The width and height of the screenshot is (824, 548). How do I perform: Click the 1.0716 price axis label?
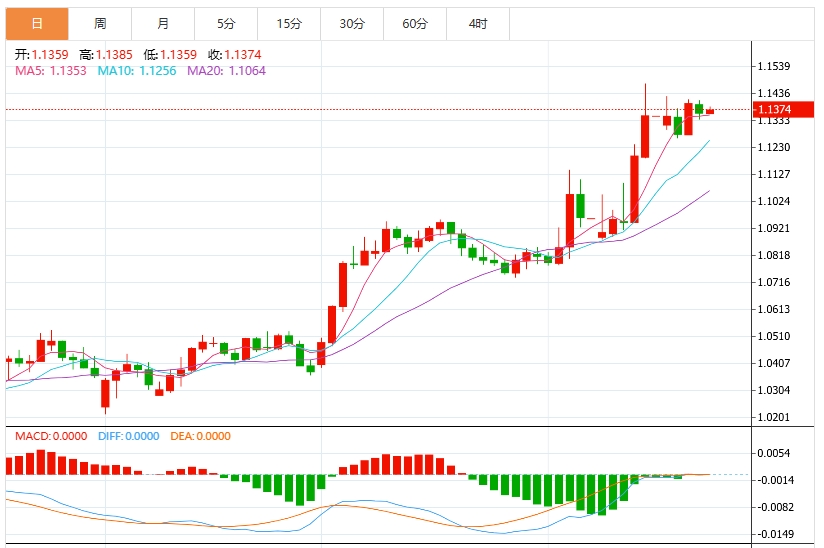pyautogui.click(x=774, y=282)
